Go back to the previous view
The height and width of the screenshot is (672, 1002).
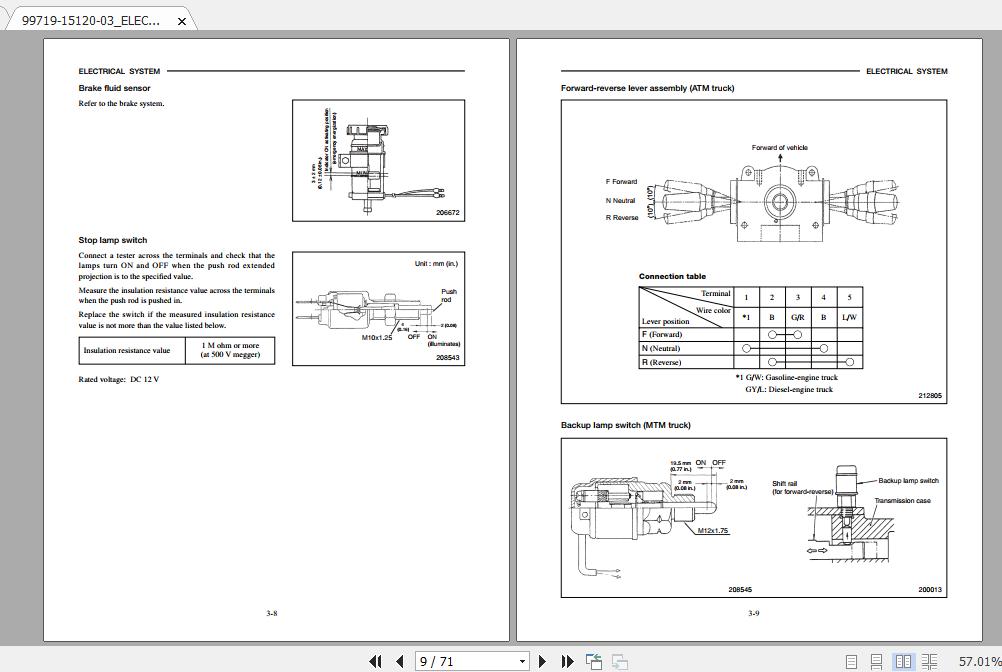[593, 661]
